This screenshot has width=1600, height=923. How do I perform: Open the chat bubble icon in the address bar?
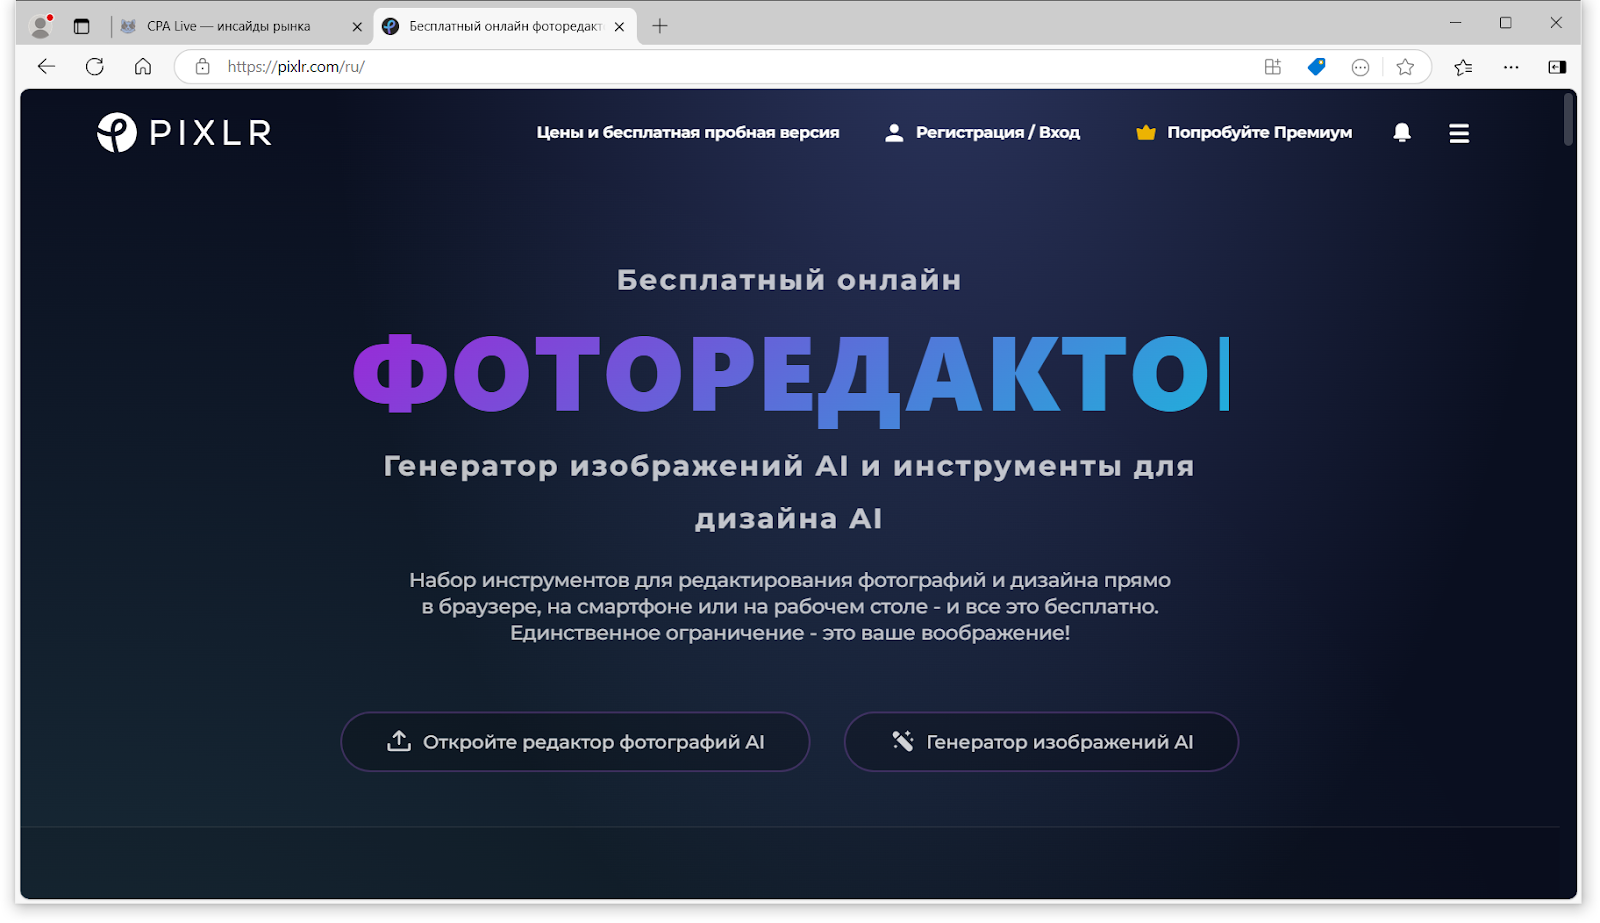click(x=1360, y=67)
